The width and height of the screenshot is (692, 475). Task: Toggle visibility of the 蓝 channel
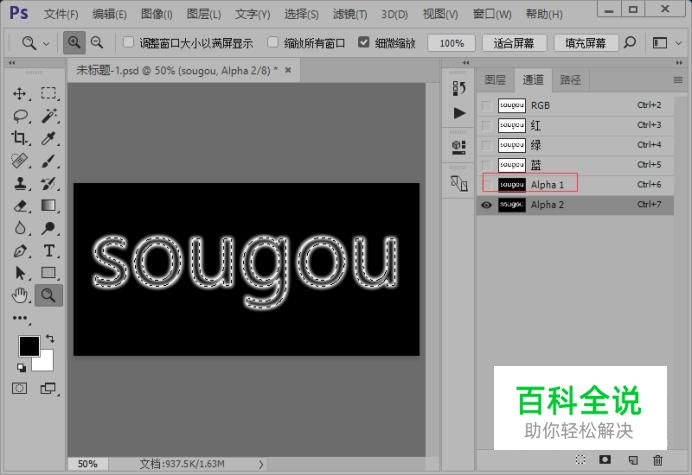(486, 165)
